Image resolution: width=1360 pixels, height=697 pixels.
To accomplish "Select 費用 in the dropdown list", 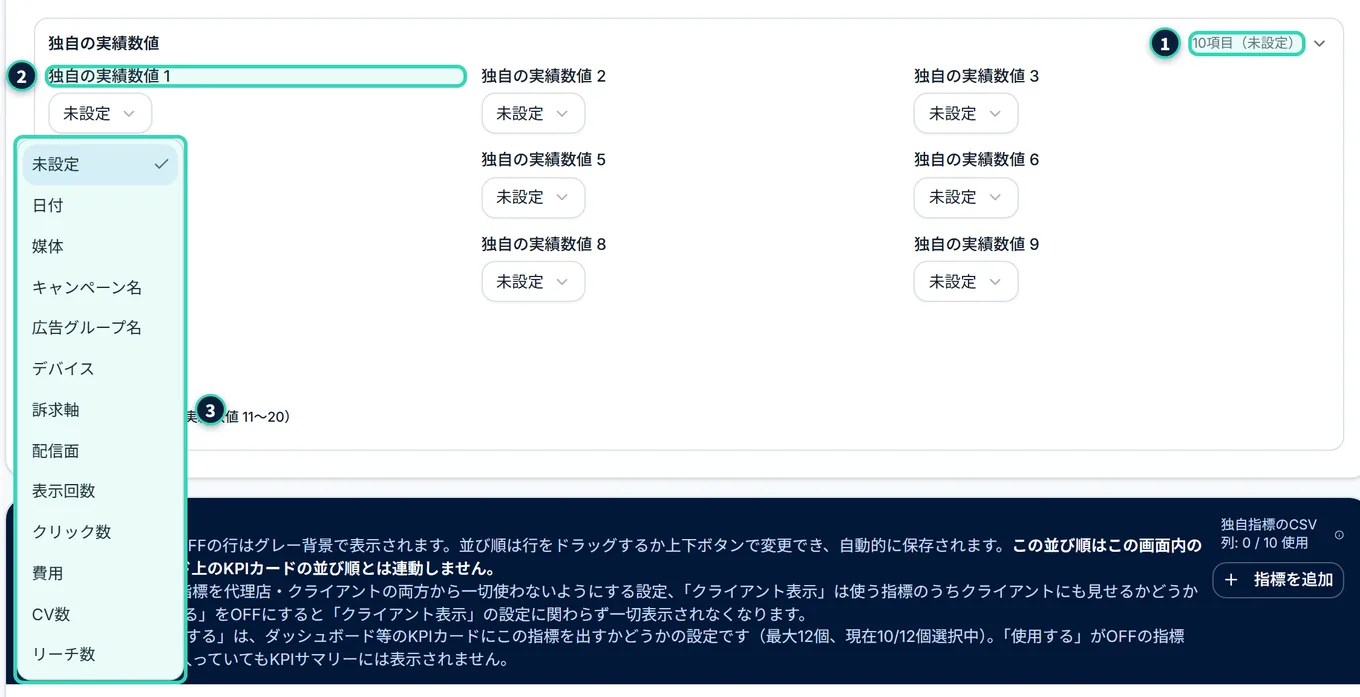I will (x=100, y=573).
